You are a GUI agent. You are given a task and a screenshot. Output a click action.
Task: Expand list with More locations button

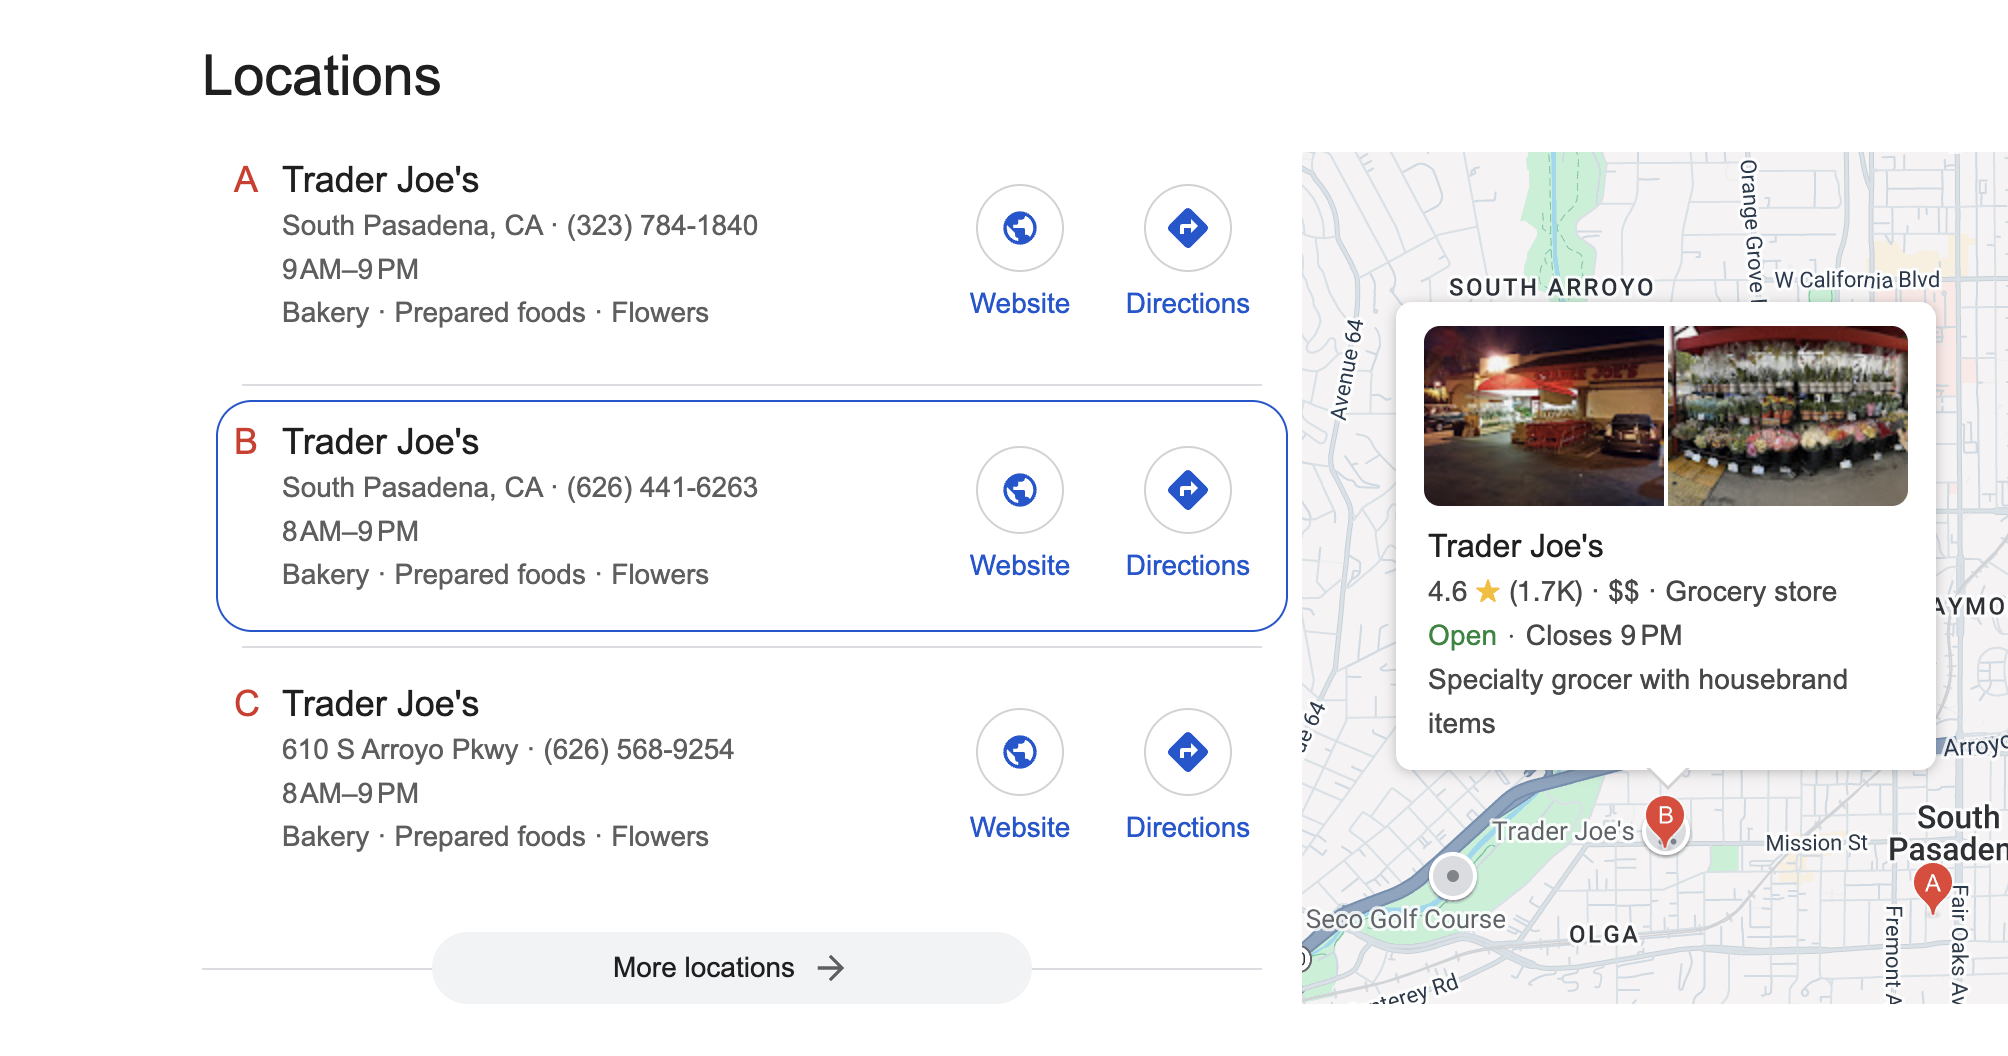pyautogui.click(x=731, y=968)
